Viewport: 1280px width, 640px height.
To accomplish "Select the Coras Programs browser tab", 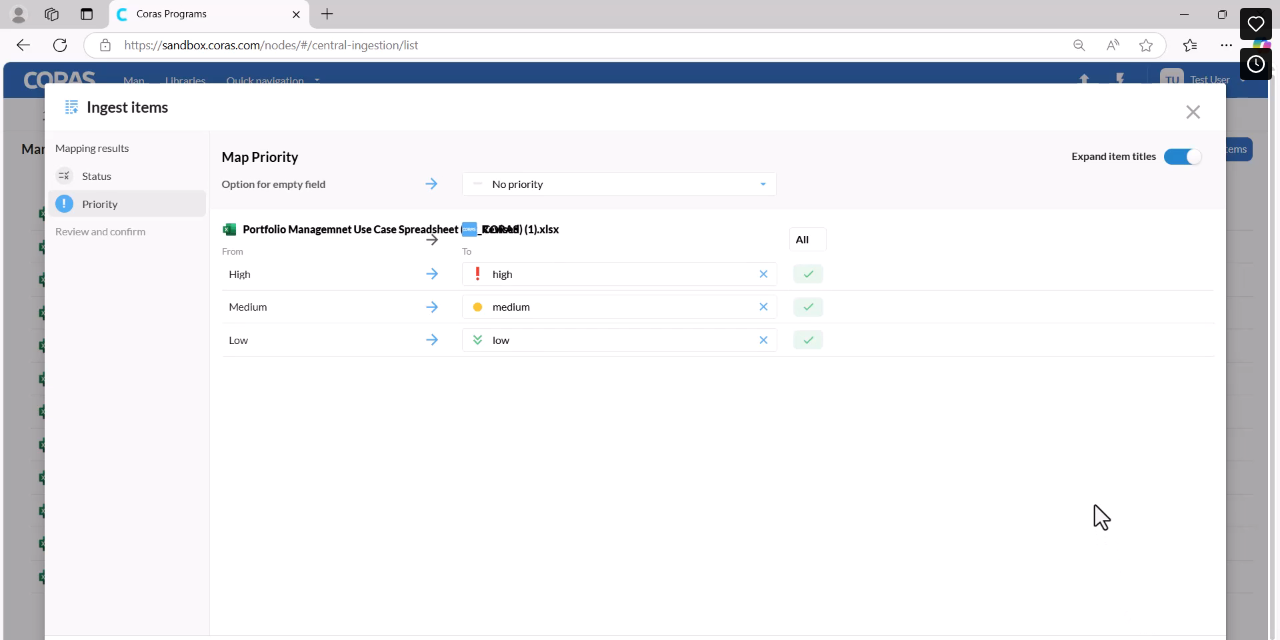I will pos(209,14).
